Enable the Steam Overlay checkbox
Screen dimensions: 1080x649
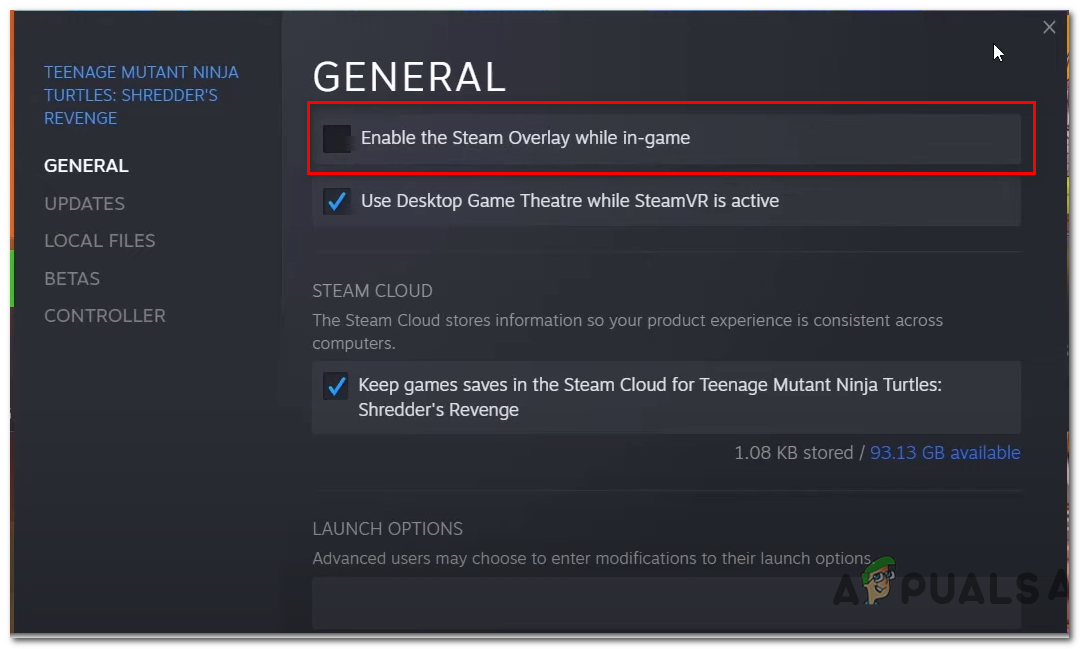336,139
